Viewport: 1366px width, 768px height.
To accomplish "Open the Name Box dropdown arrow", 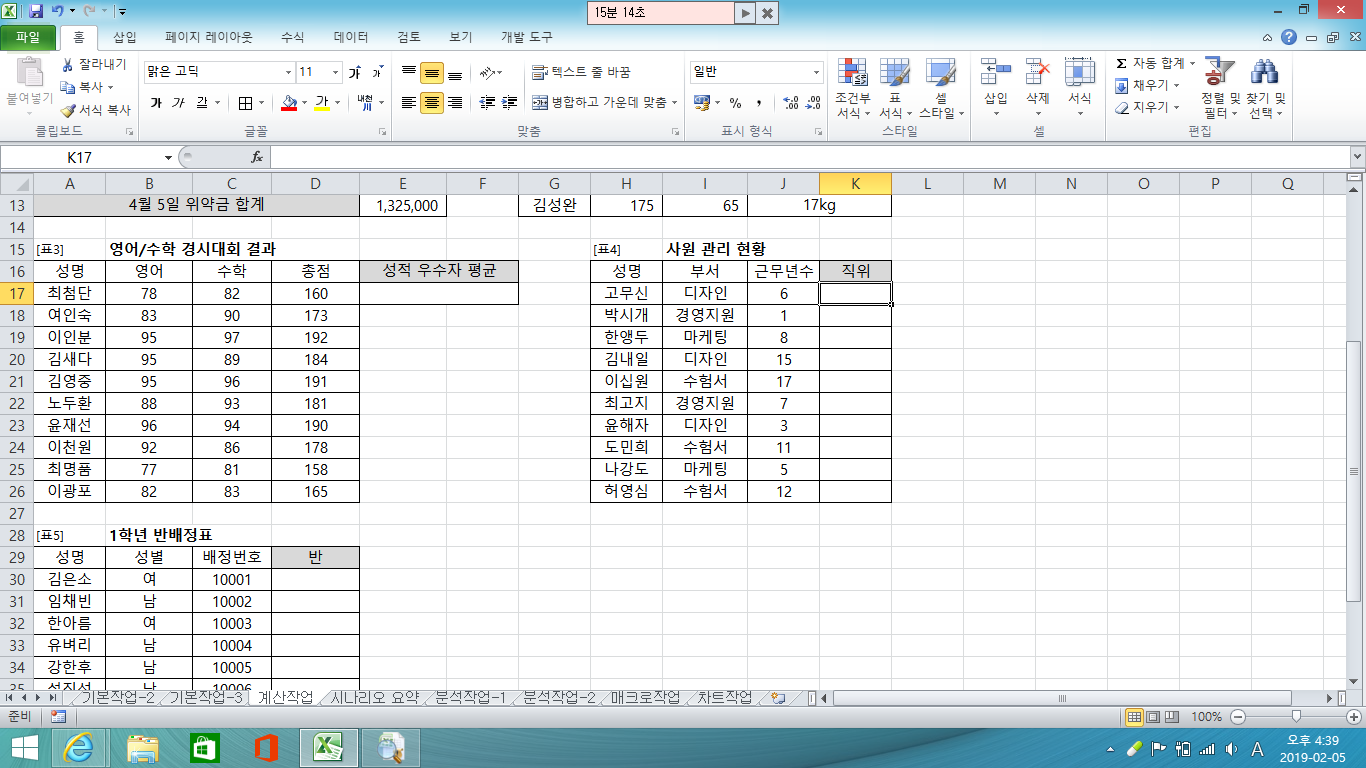I will coord(168,157).
